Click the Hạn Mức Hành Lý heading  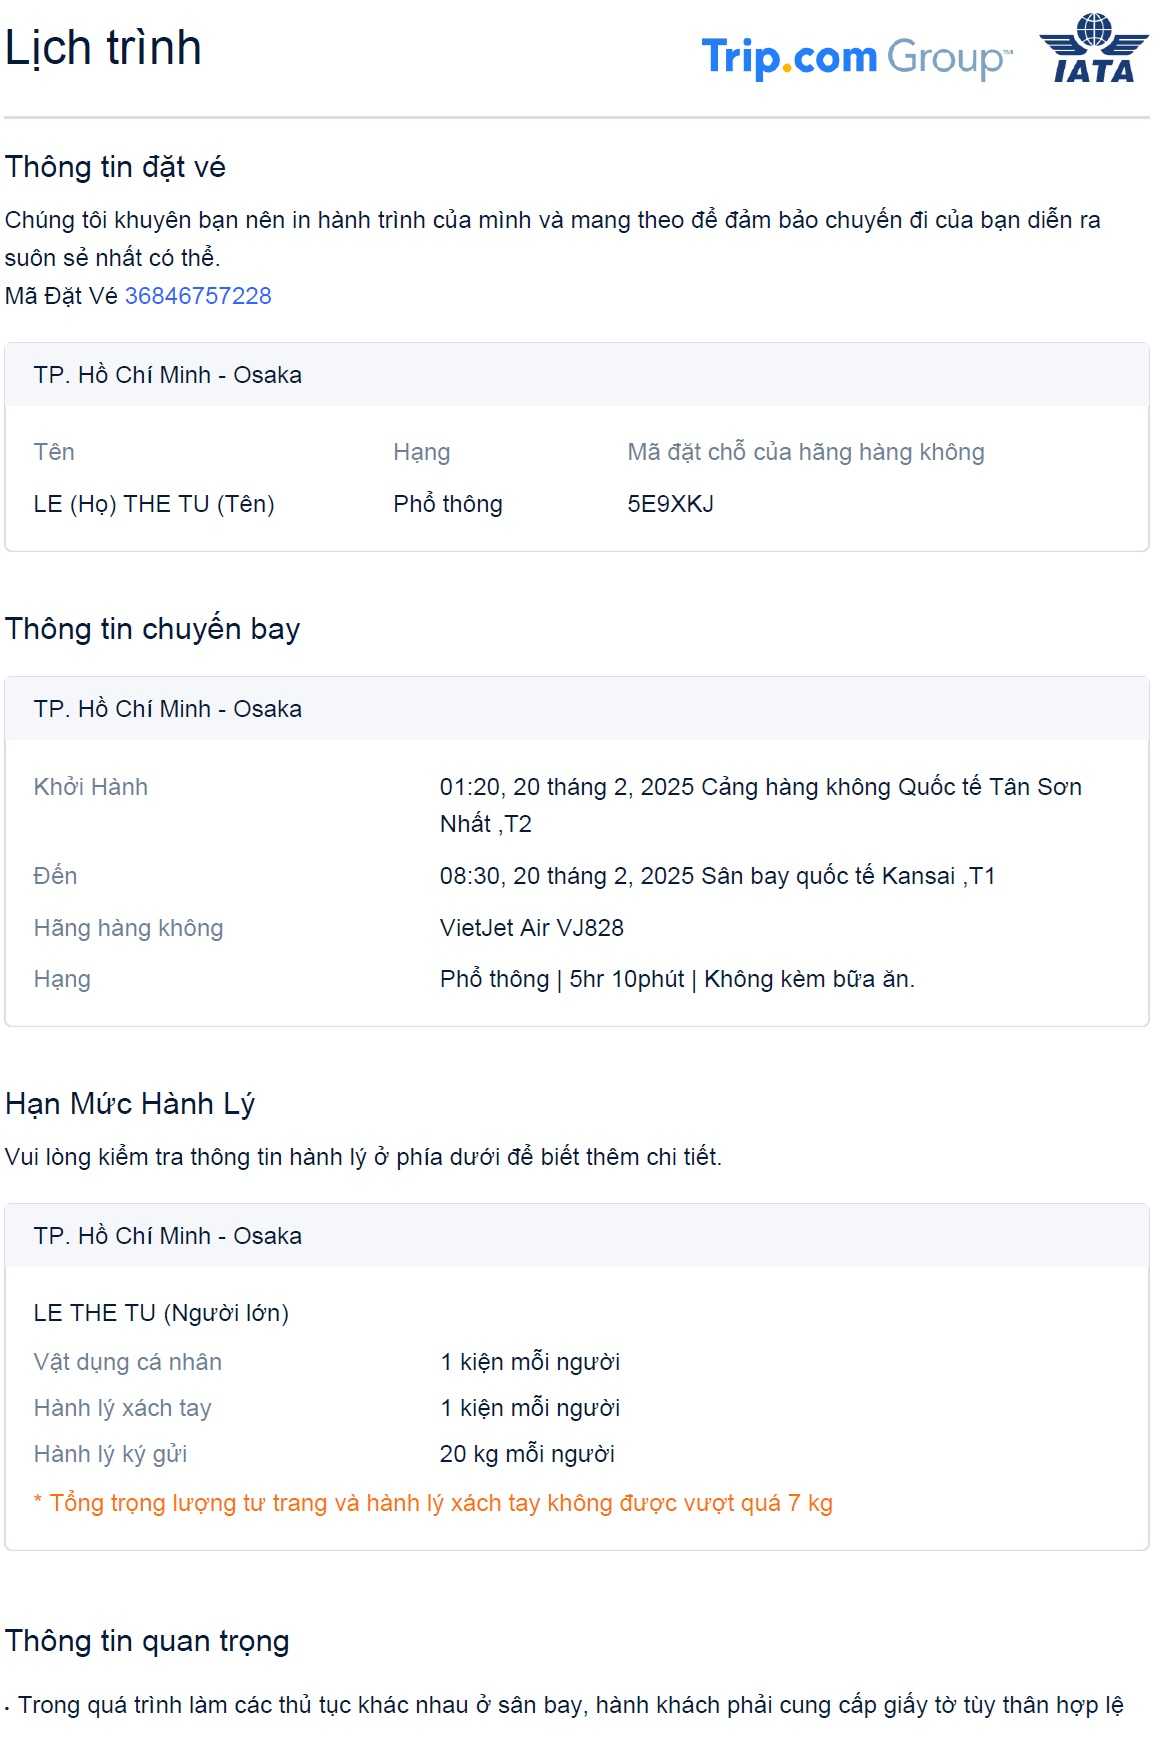(x=130, y=1104)
